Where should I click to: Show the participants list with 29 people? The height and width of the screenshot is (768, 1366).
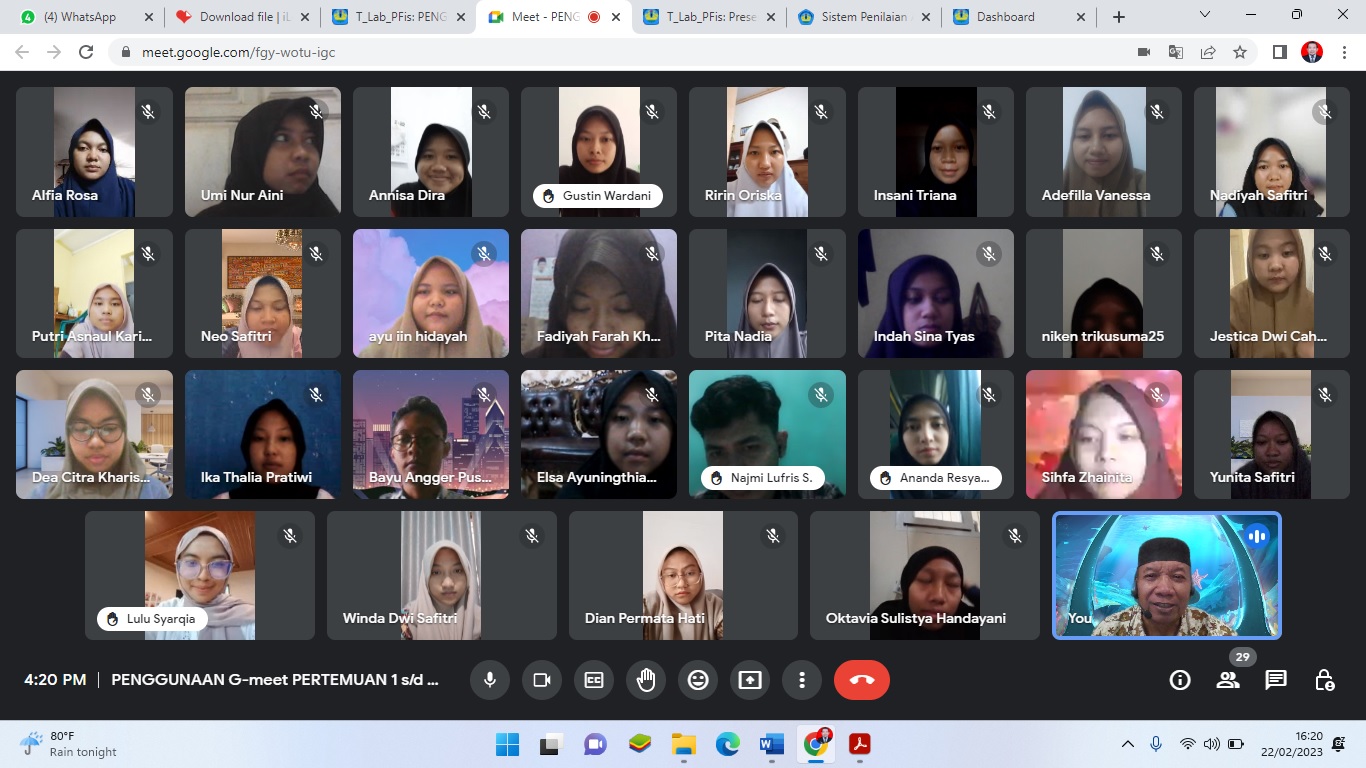1228,680
